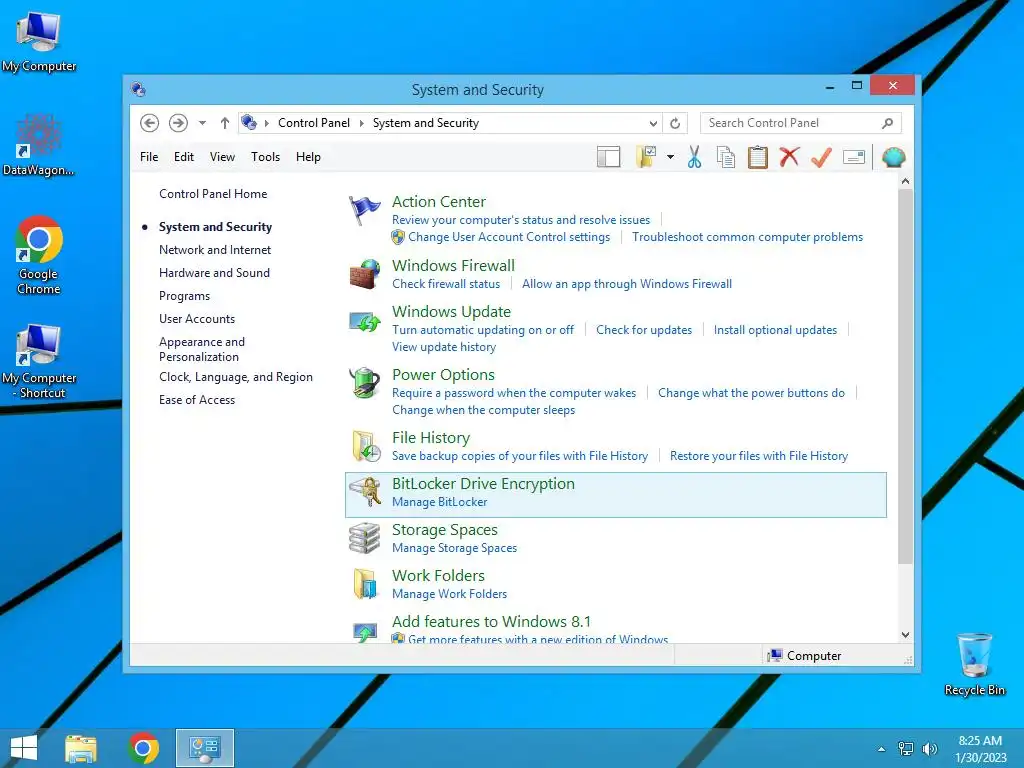Screen dimensions: 1024x768
Task: Click the BitLocker keys icon
Action: [364, 492]
